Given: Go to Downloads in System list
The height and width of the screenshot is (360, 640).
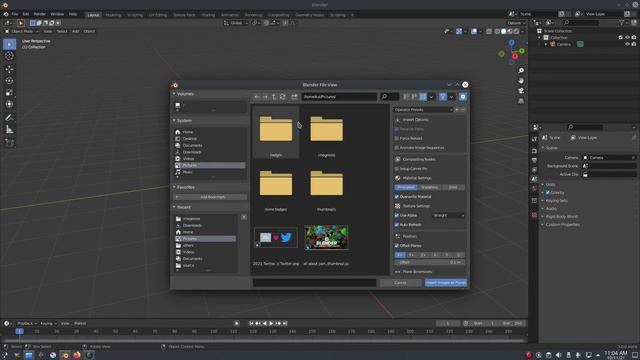Looking at the screenshot, I should pos(192,152).
